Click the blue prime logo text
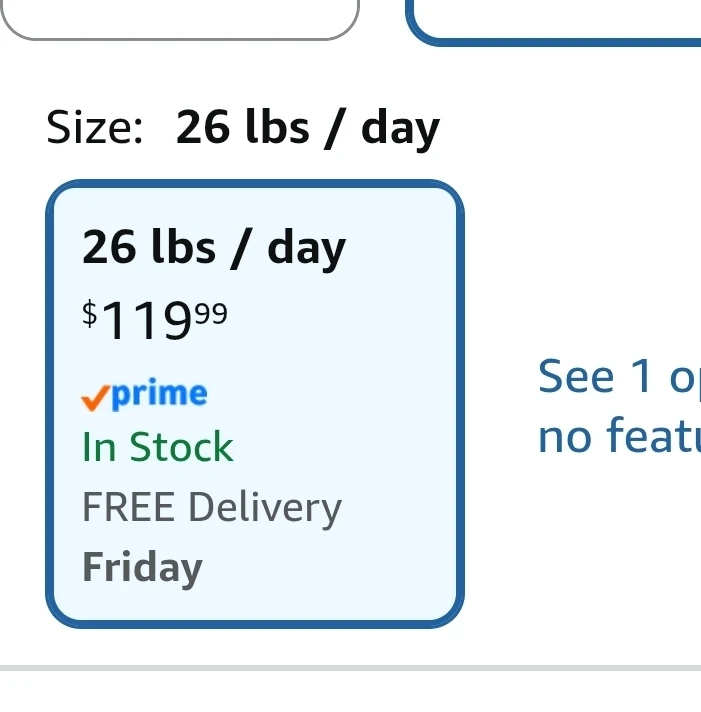 (x=159, y=394)
